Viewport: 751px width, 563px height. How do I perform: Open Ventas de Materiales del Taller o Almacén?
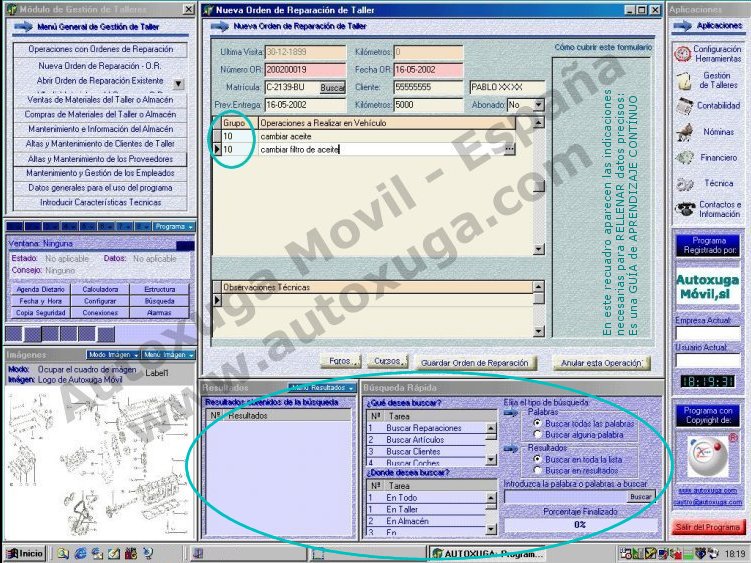(100, 100)
